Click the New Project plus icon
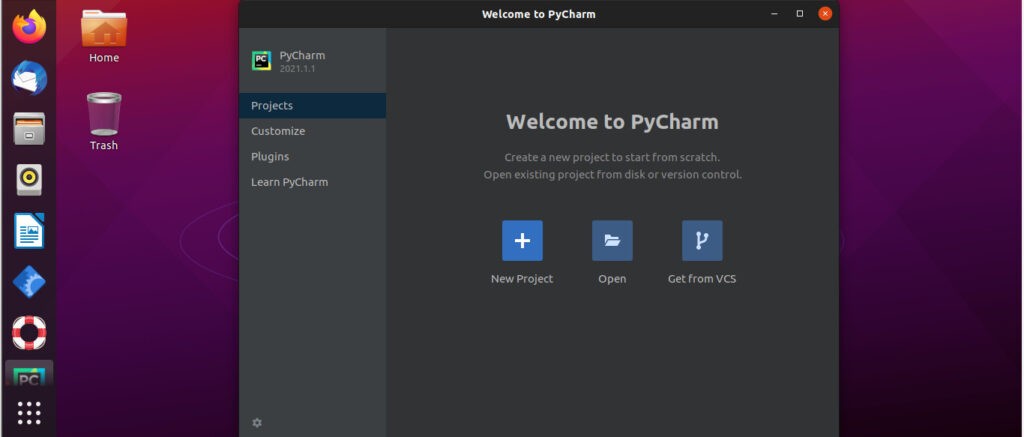The image size is (1024, 437). pos(522,240)
